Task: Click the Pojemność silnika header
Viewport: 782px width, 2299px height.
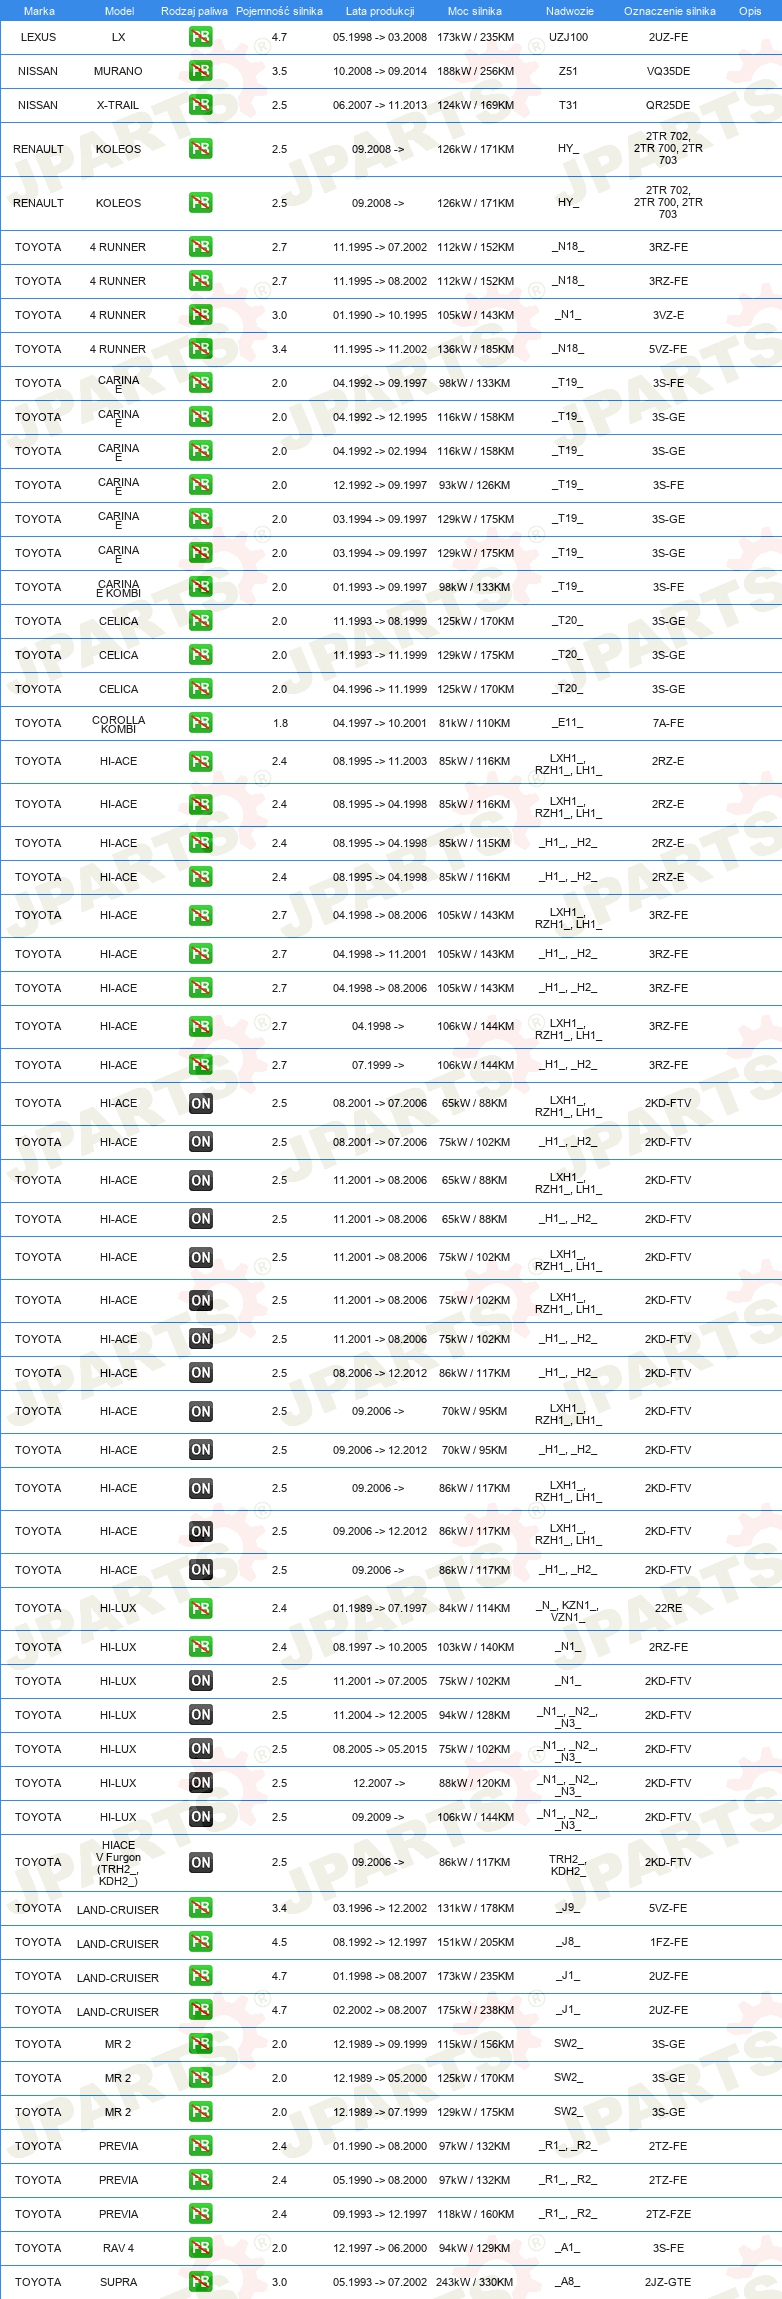Action: pyautogui.click(x=279, y=11)
